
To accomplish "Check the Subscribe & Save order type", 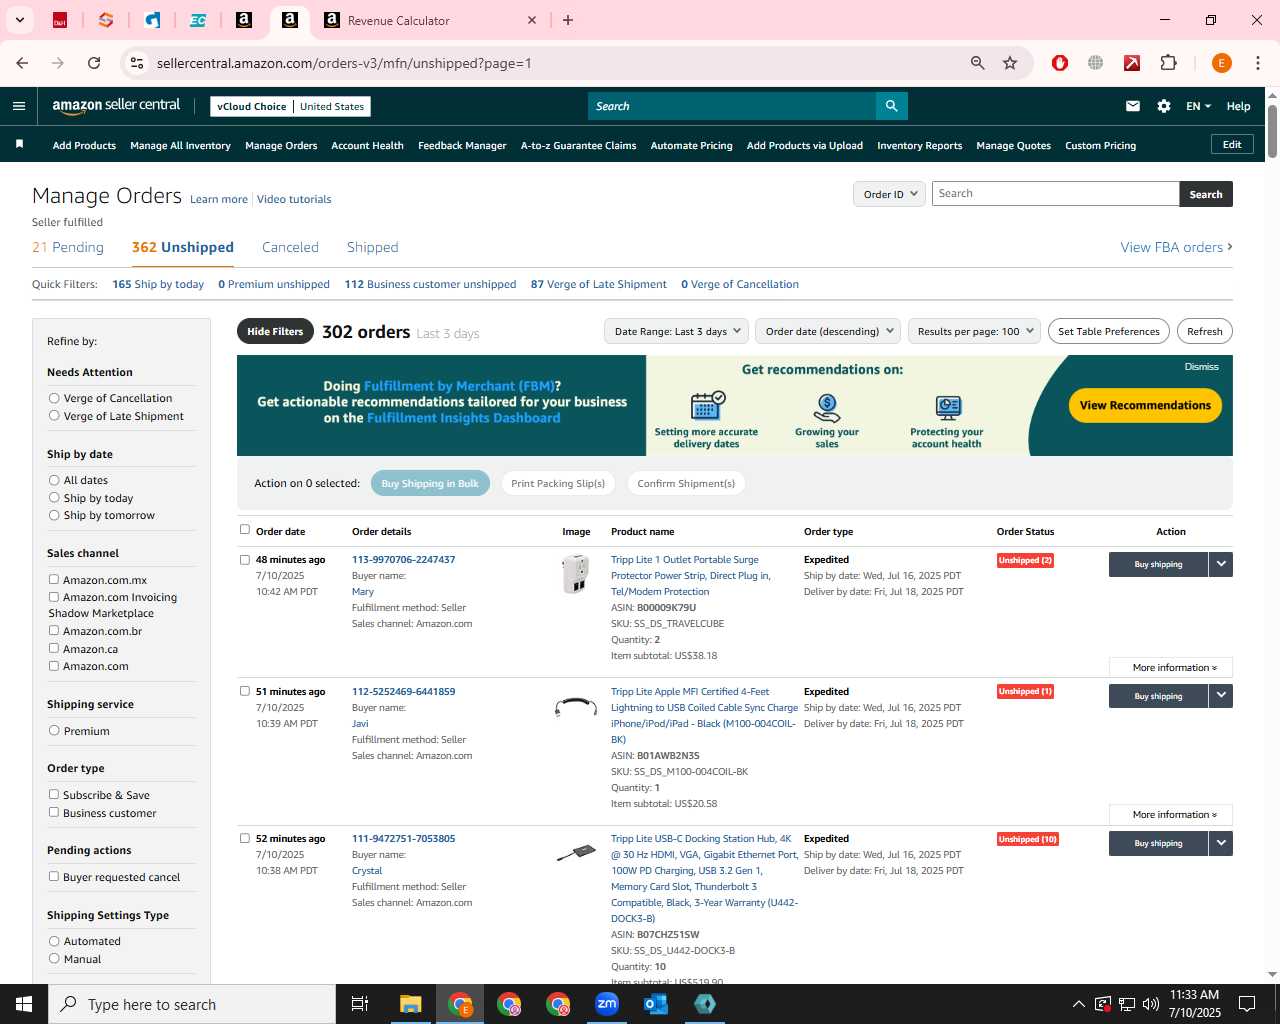I will pyautogui.click(x=54, y=794).
